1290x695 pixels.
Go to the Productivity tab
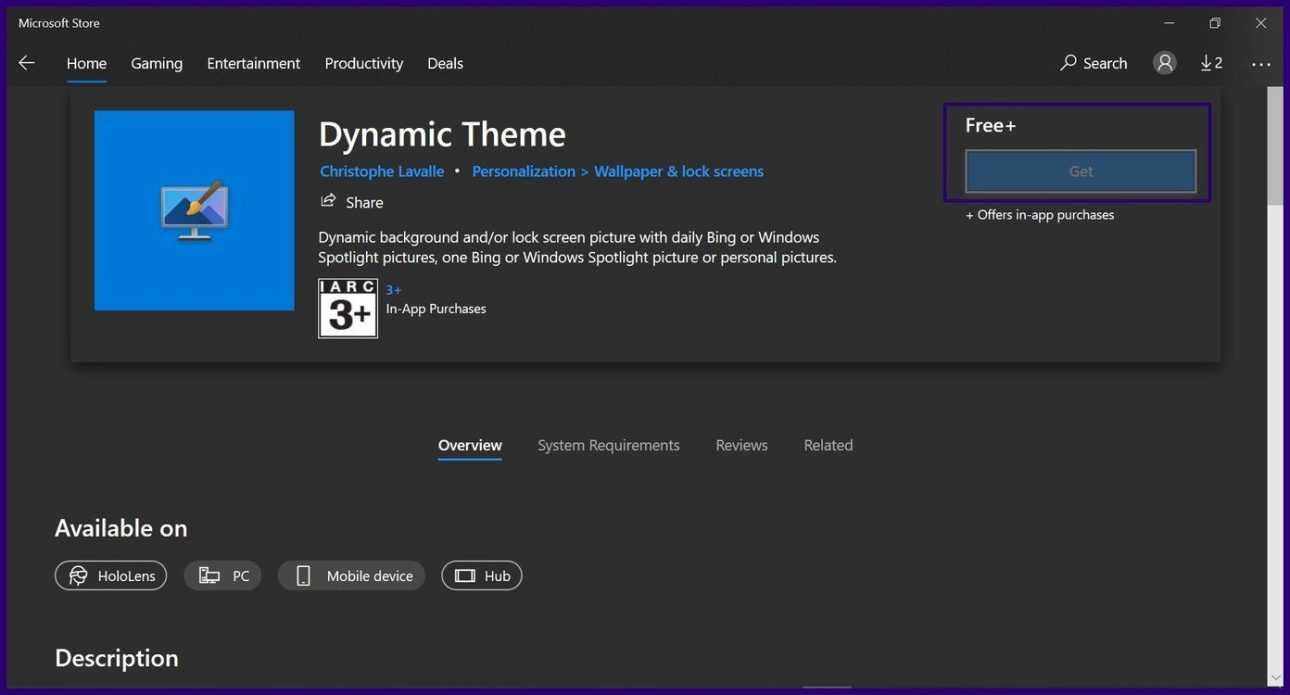pyautogui.click(x=364, y=63)
